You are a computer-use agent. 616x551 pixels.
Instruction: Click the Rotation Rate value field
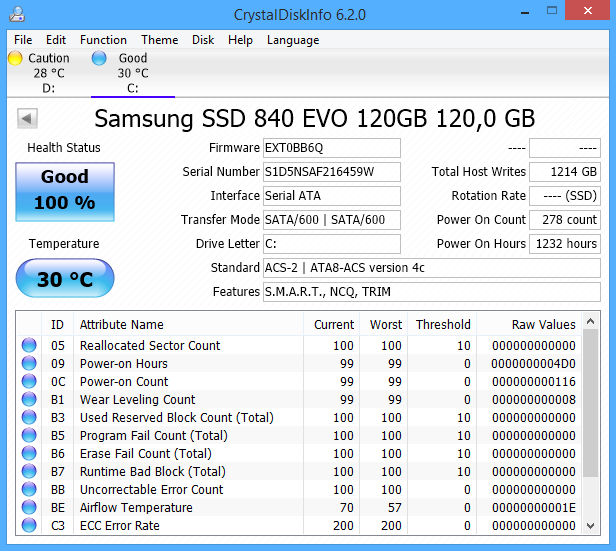click(x=565, y=196)
